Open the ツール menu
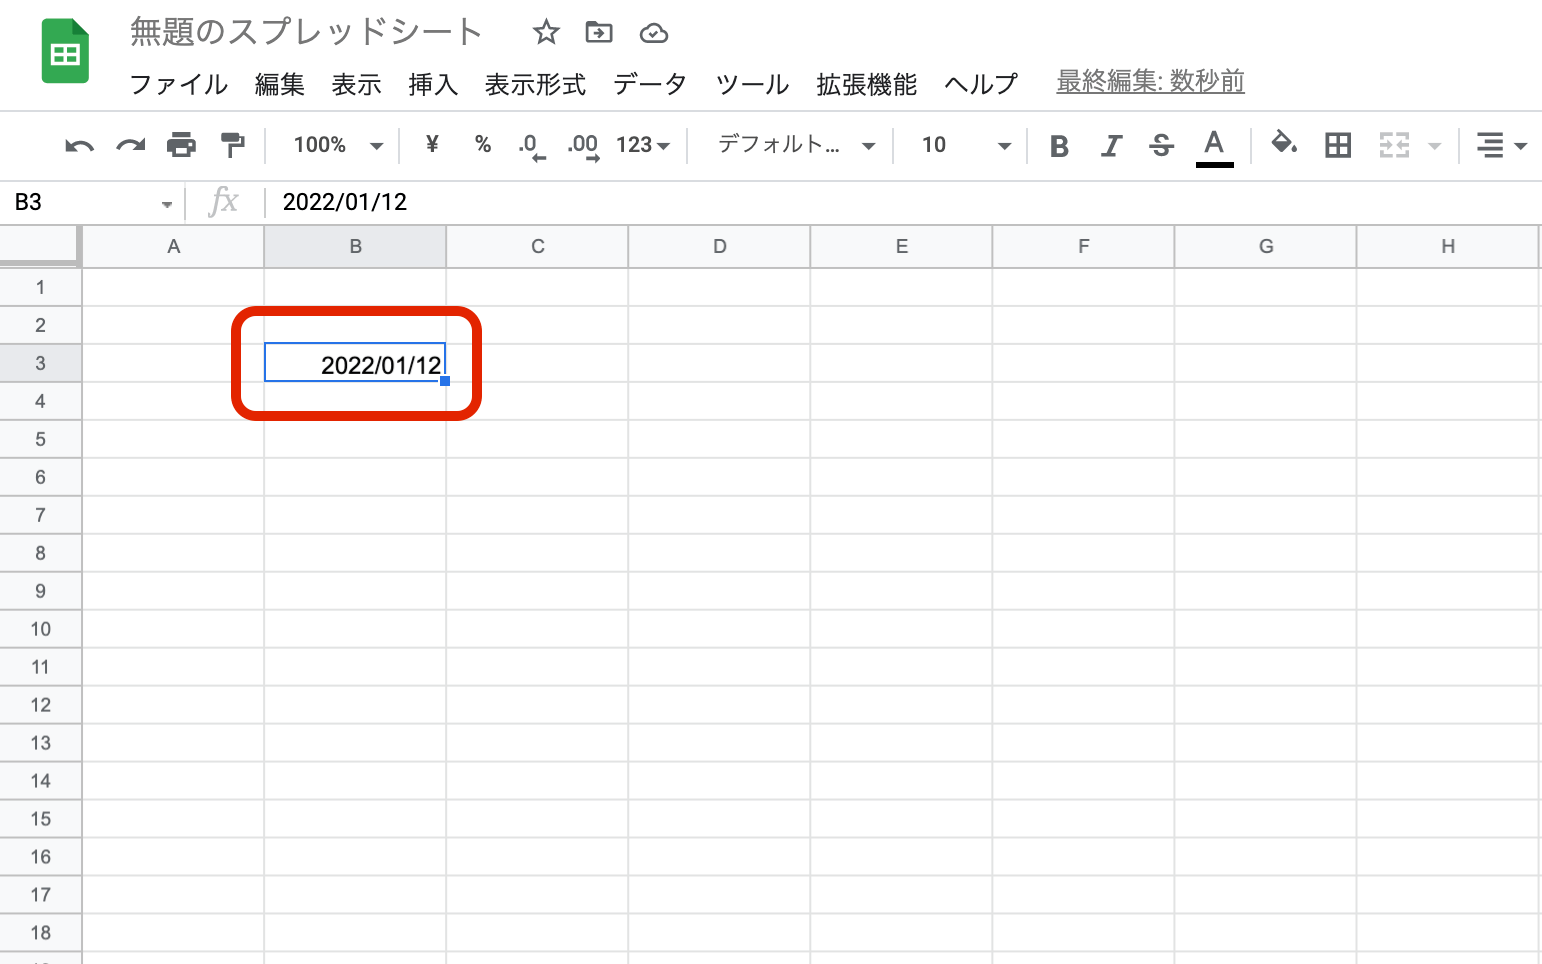Viewport: 1542px width, 964px height. (752, 85)
